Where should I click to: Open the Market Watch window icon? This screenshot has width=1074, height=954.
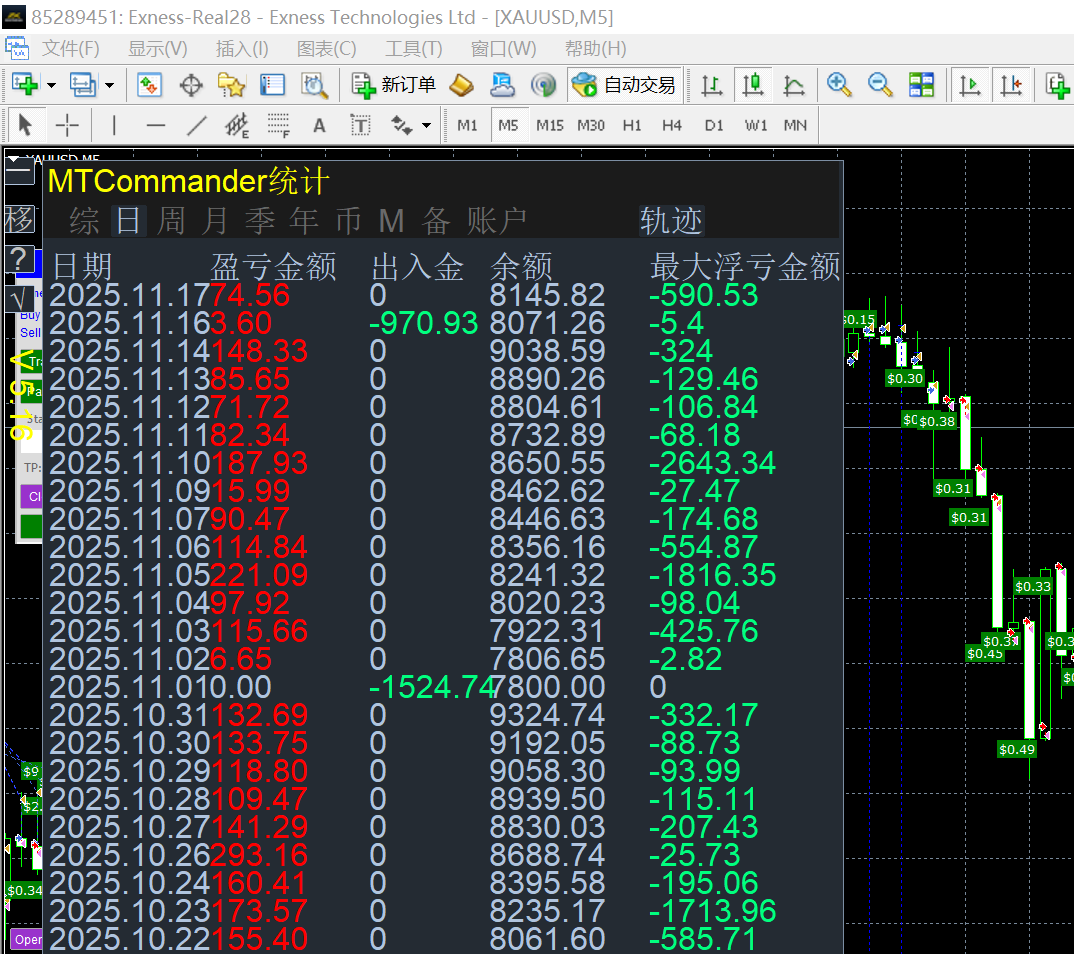149,85
